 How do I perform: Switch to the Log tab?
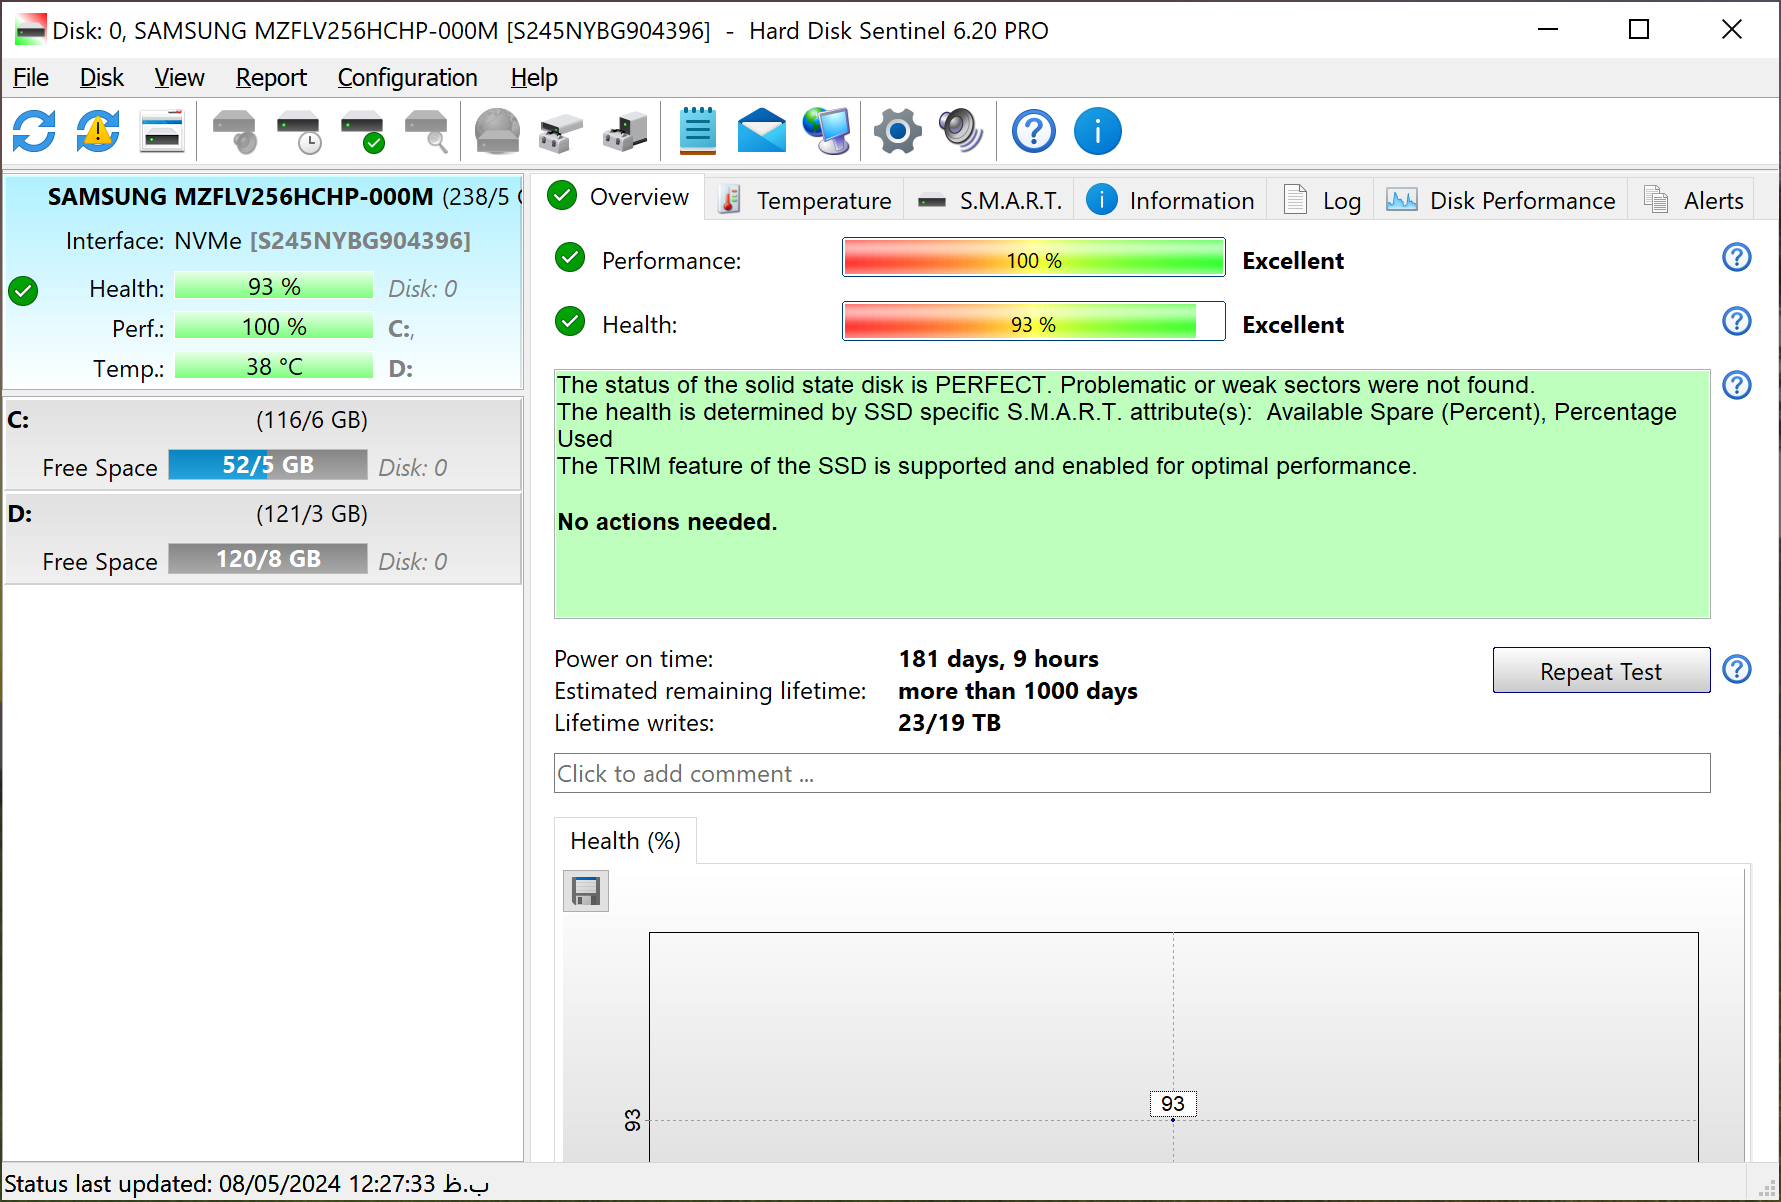click(x=1321, y=201)
